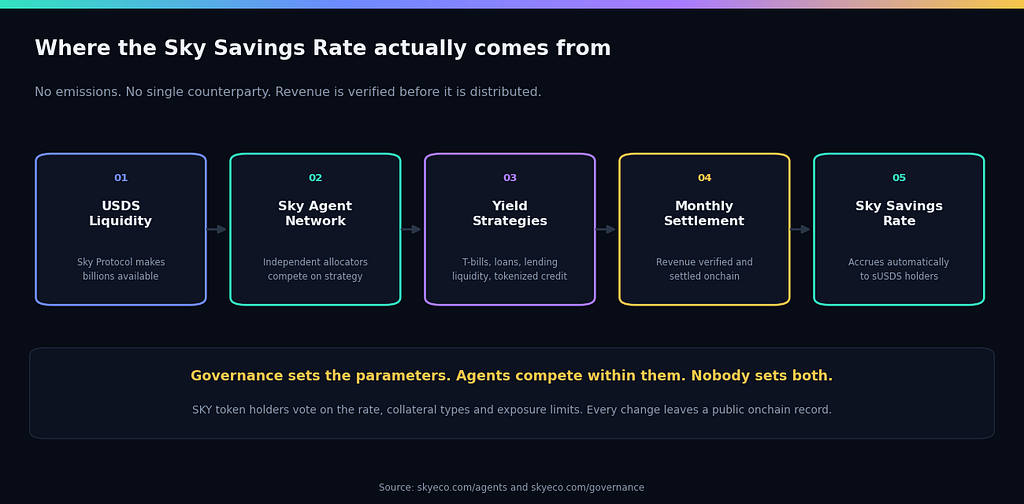This screenshot has width=1024, height=504.
Task: Click "Revenue verified and settled onchain" text
Action: (705, 269)
